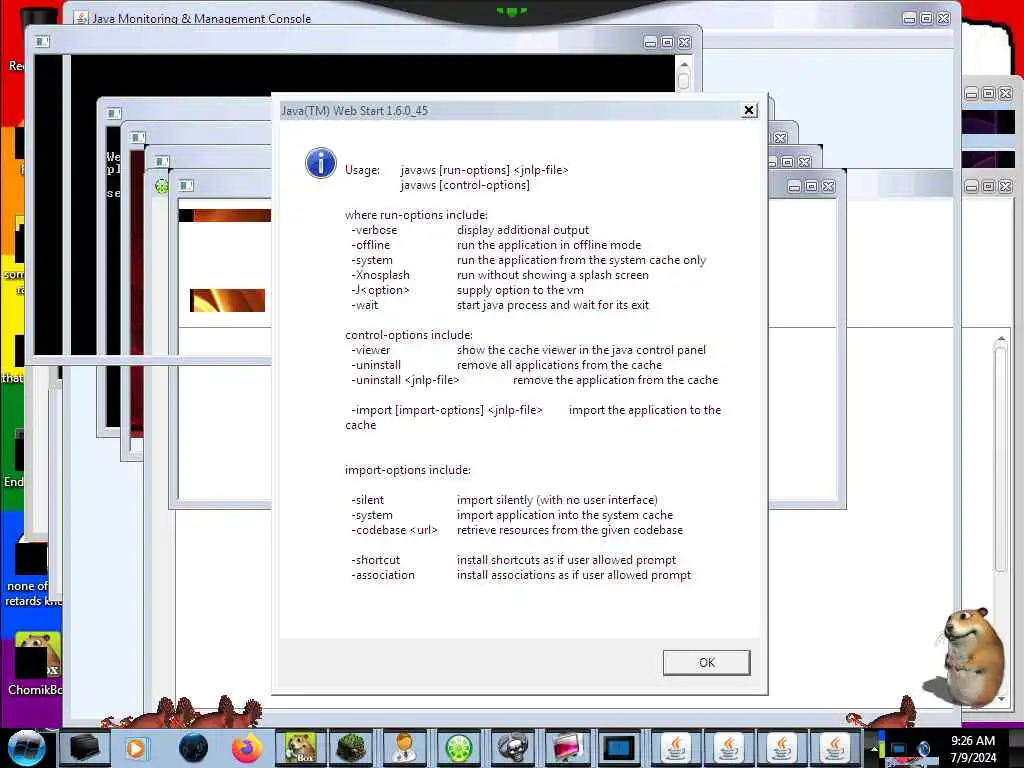Click the scrollbar of the black console window
Viewport: 1024px width, 768px height.
click(683, 74)
